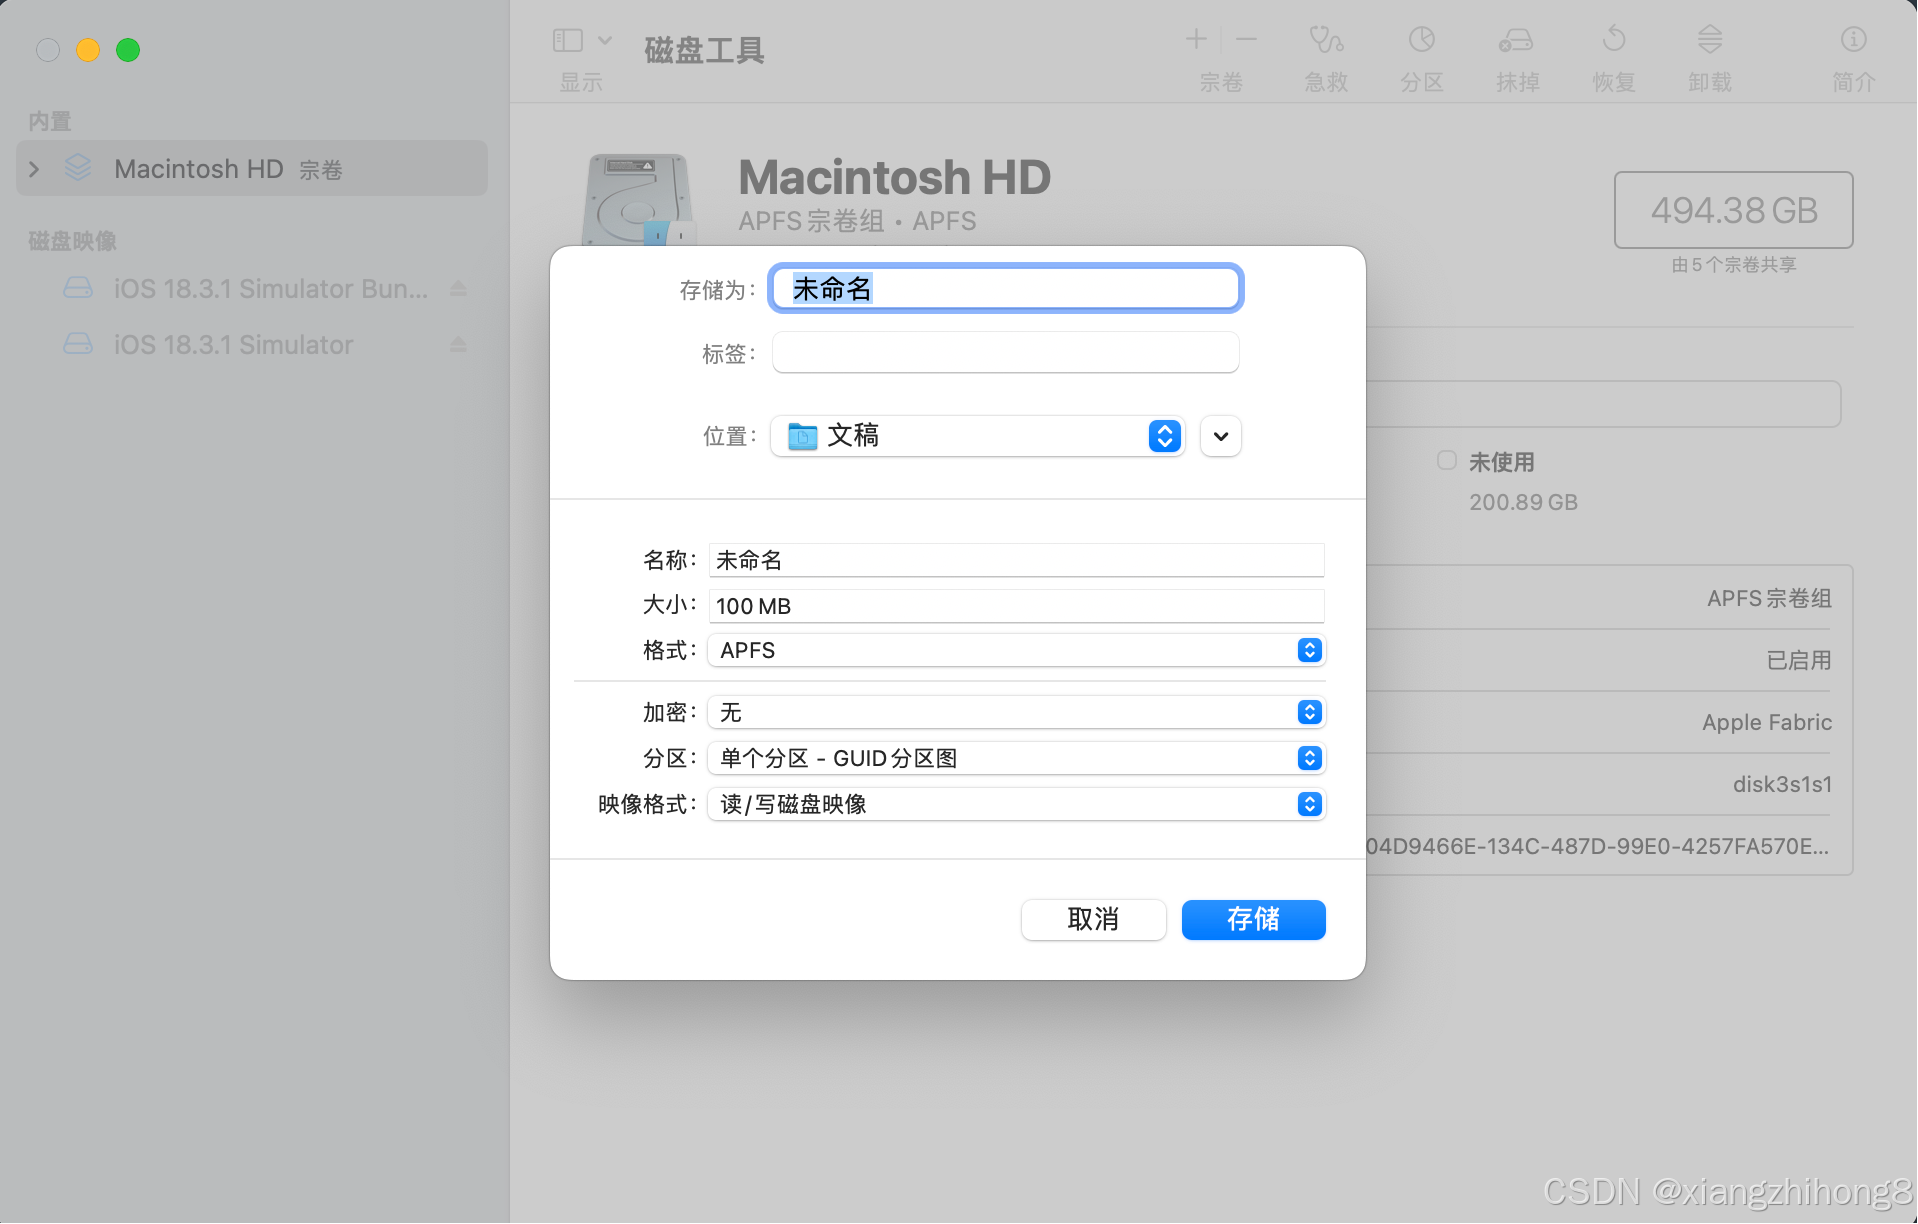Click the 名称 name field
The height and width of the screenshot is (1224, 1918).
1016,560
